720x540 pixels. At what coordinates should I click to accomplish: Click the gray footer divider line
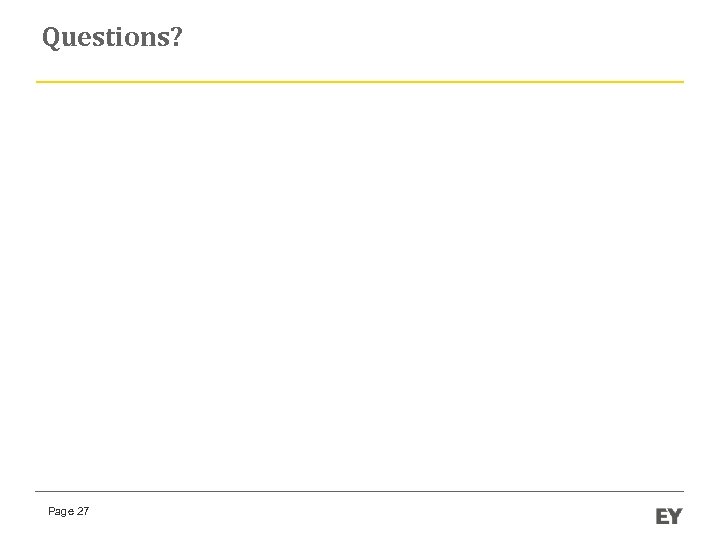360,491
